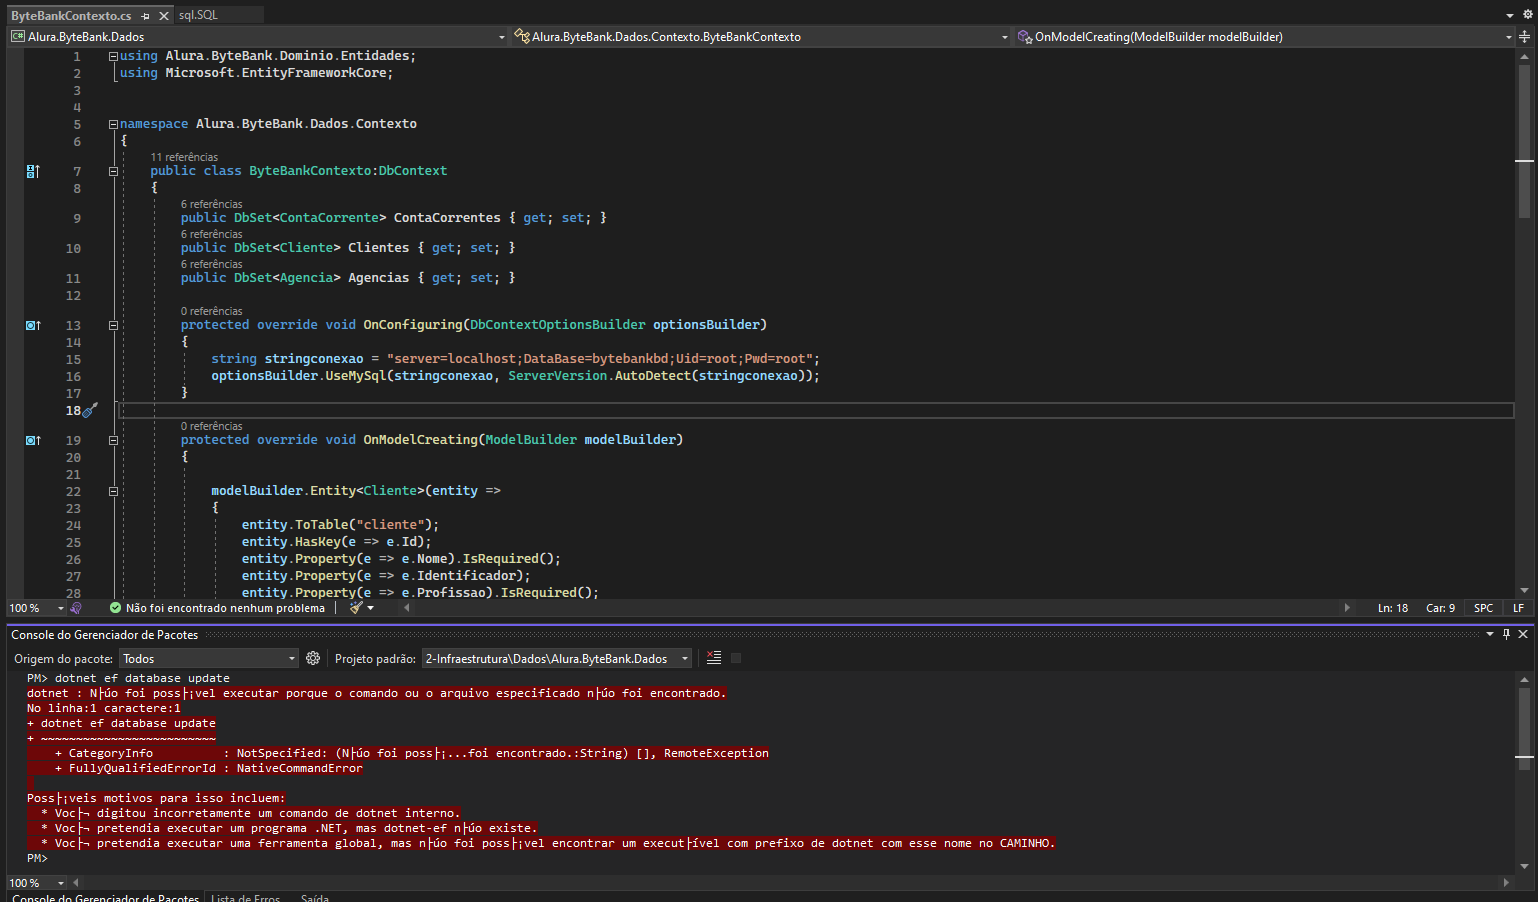The image size is (1538, 902).
Task: Open the ByteBankContexto type navigation dropdown
Action: 761,37
